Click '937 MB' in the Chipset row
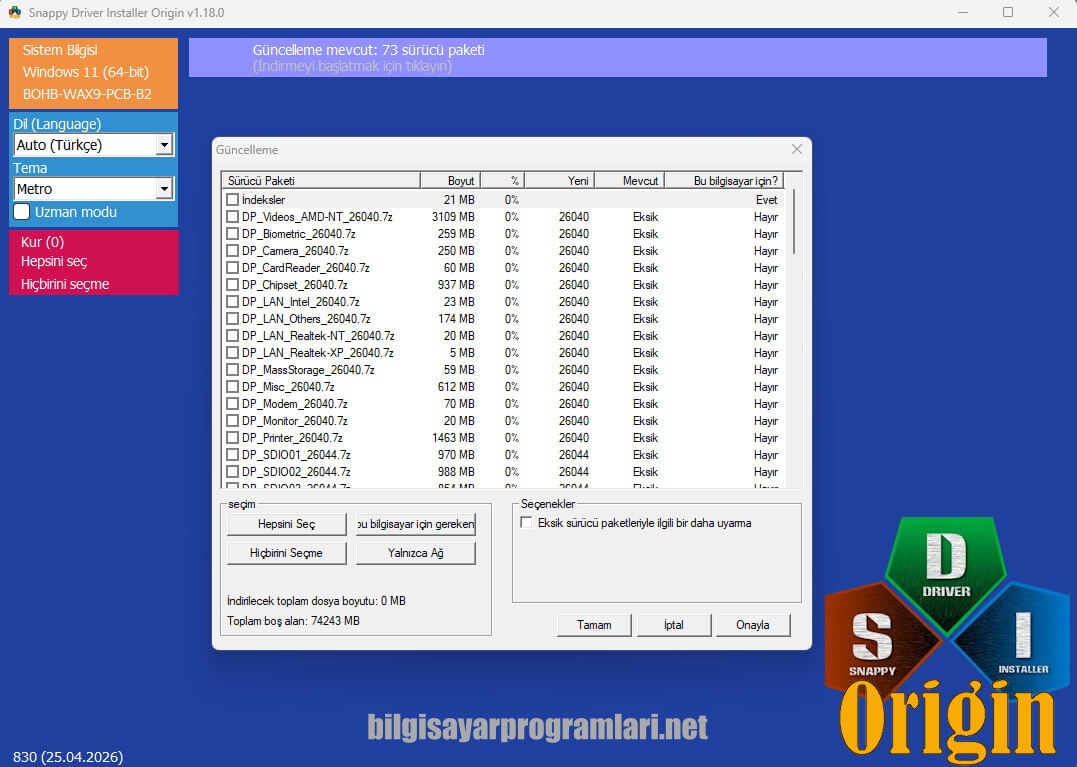 [456, 285]
